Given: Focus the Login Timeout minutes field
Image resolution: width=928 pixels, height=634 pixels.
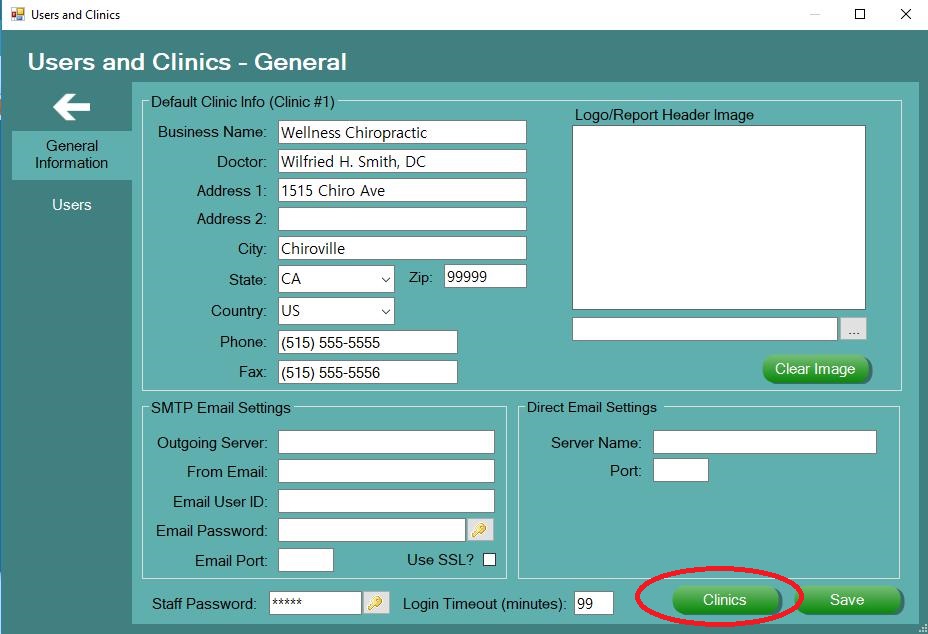Looking at the screenshot, I should 593,602.
